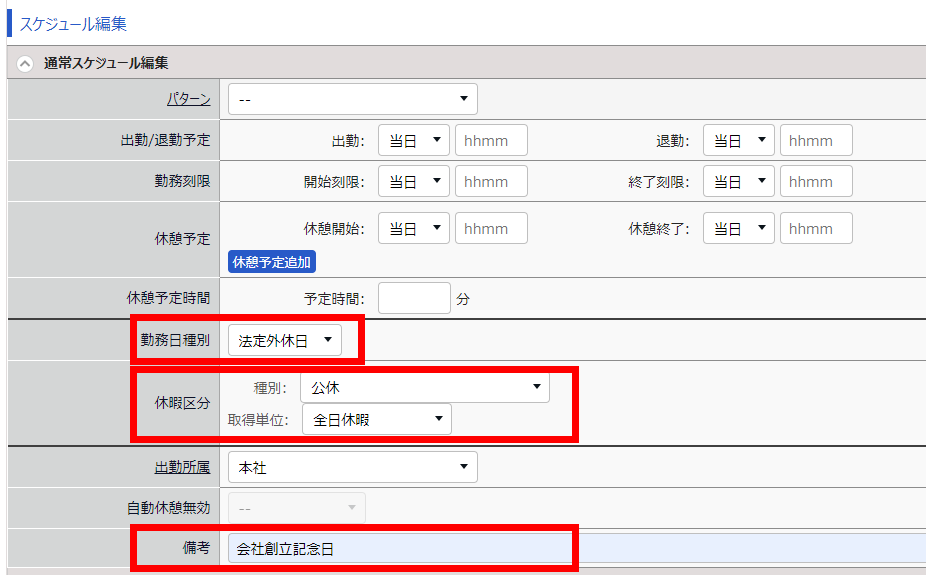Open the 種別 dropdown showing 公休
The height and width of the screenshot is (575, 926).
point(425,388)
